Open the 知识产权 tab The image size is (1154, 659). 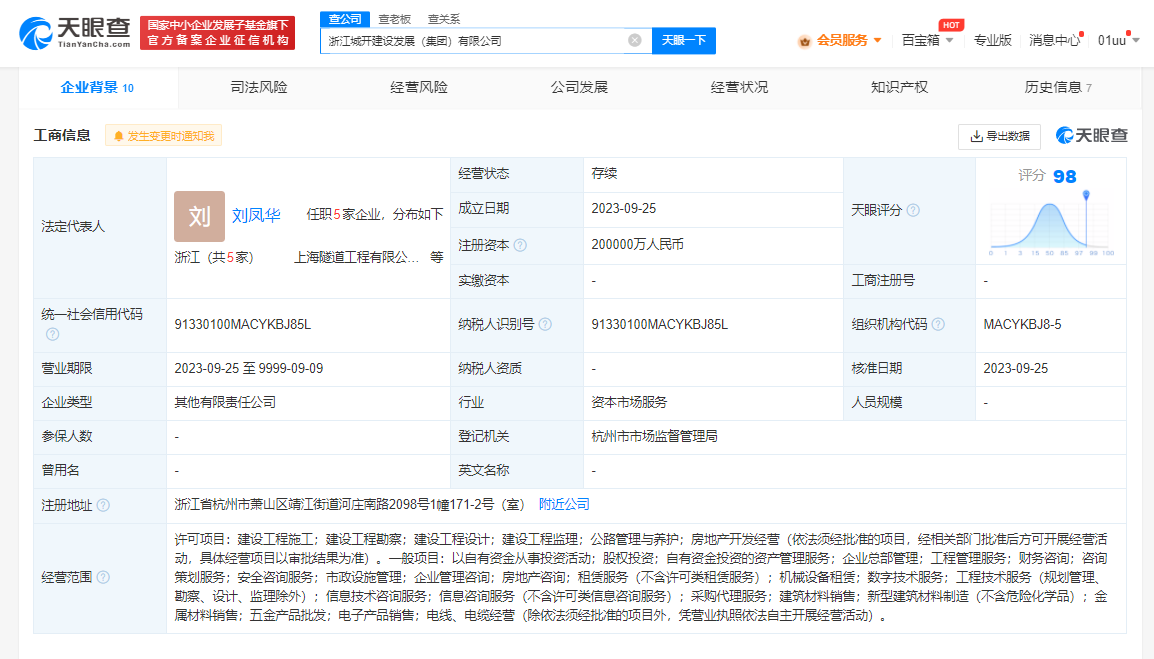tap(899, 87)
